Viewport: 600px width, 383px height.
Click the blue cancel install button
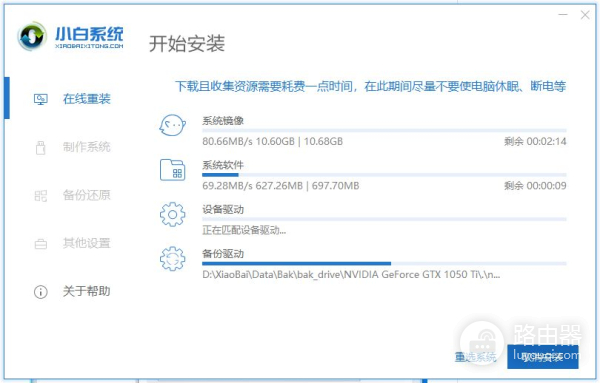543,357
